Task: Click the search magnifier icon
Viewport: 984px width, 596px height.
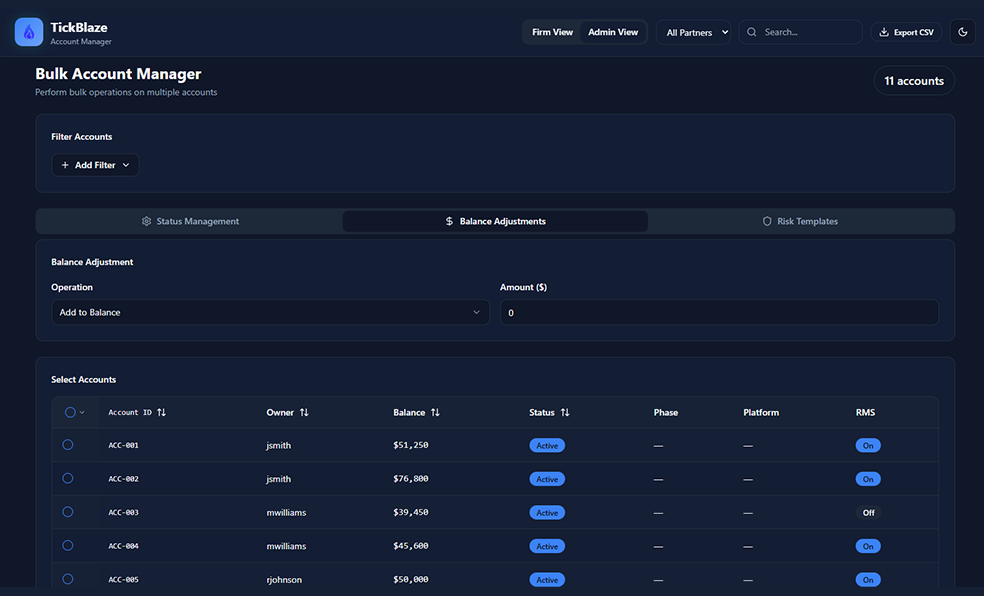Action: 752,32
